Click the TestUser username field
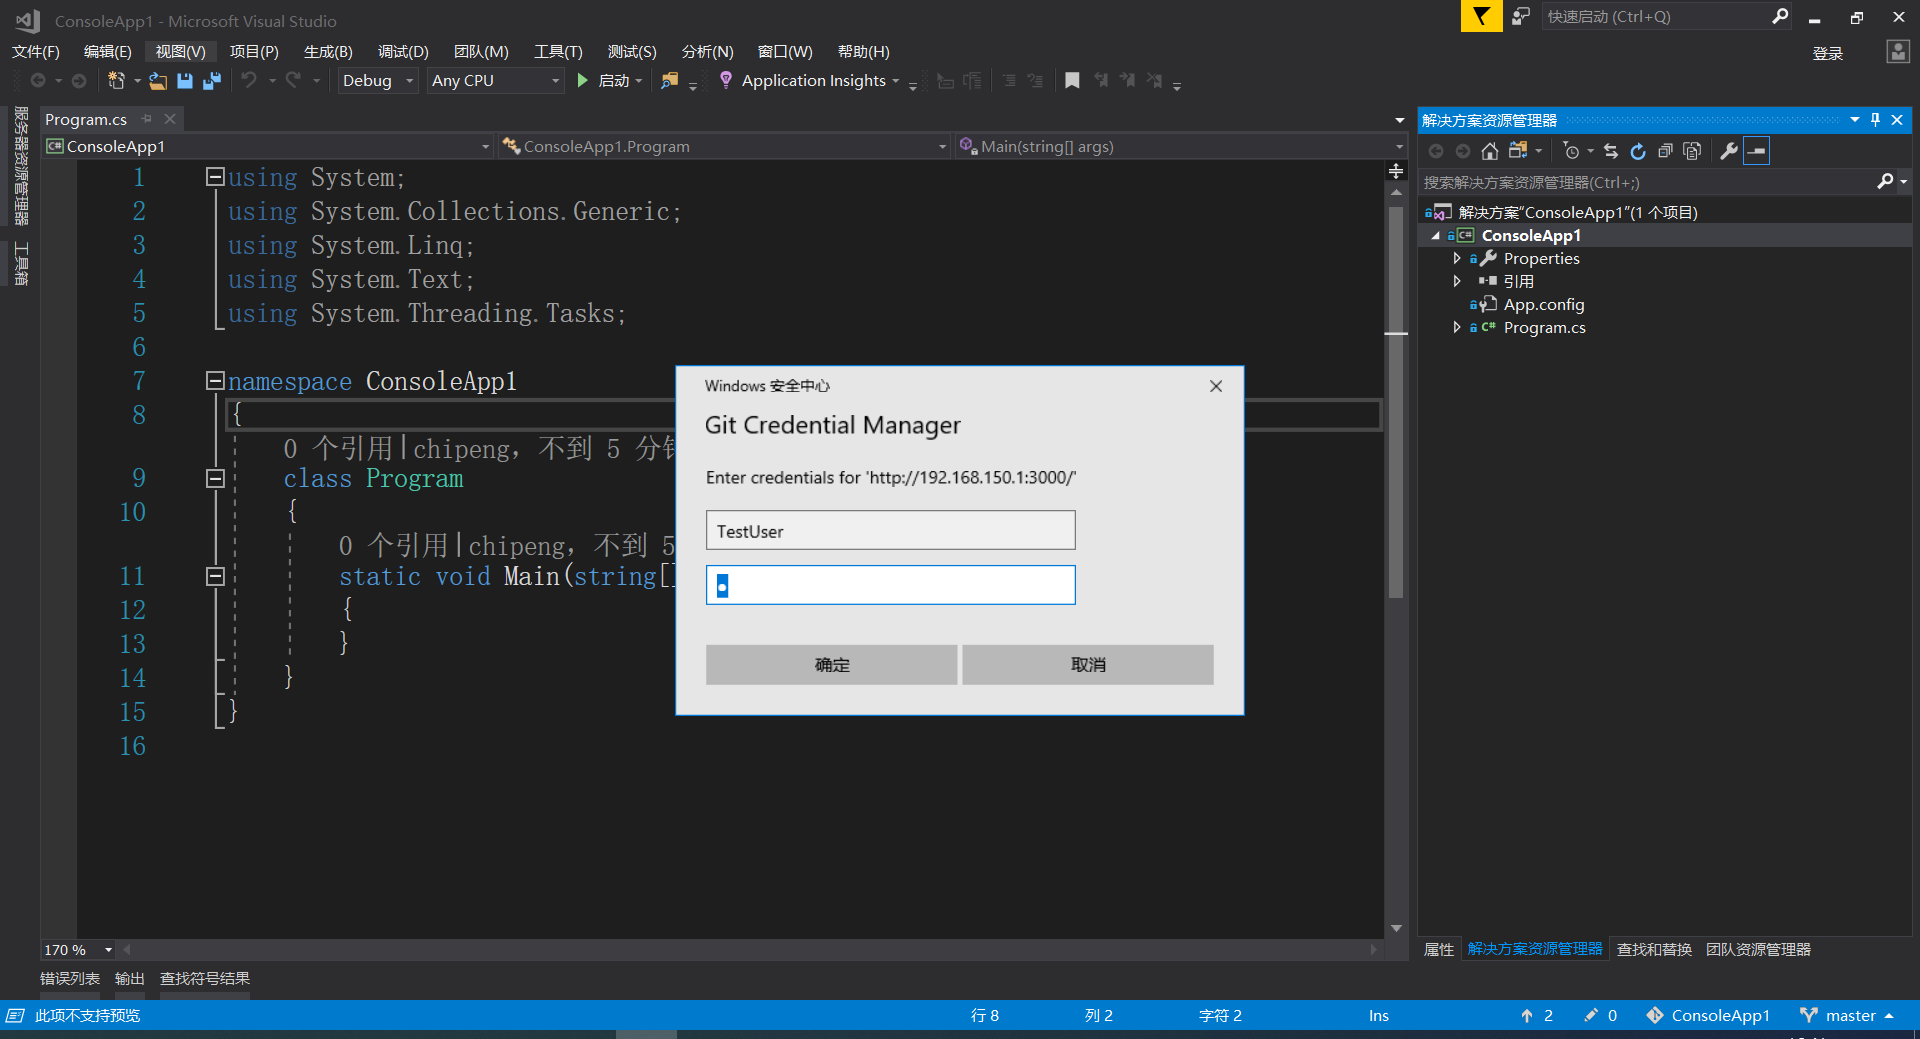This screenshot has height=1039, width=1920. 890,530
